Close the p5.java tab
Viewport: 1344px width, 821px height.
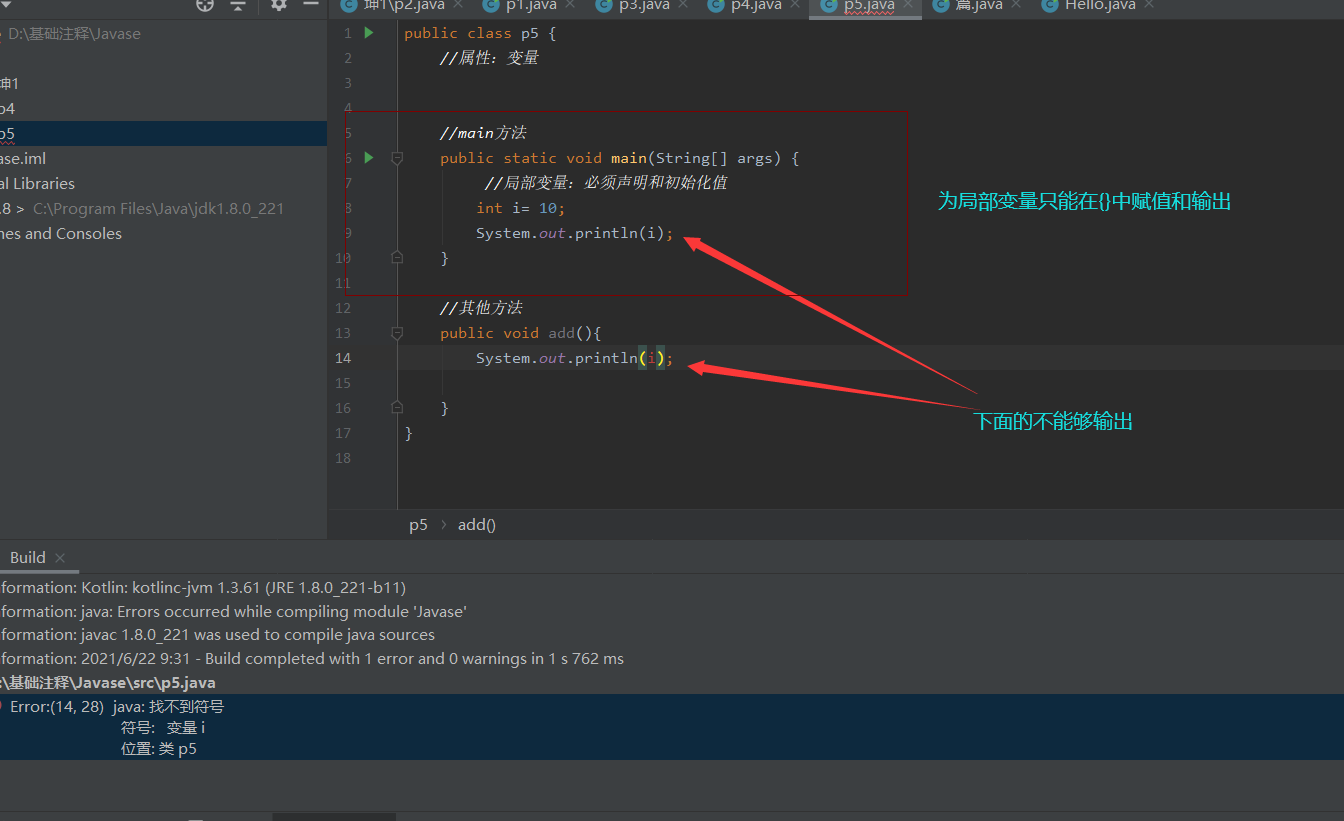click(x=909, y=5)
